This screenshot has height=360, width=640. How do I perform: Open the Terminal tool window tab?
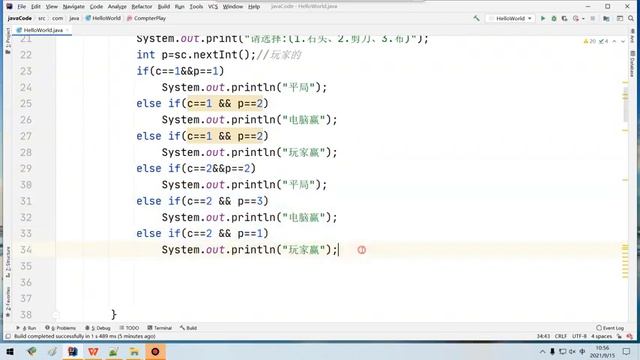point(160,328)
